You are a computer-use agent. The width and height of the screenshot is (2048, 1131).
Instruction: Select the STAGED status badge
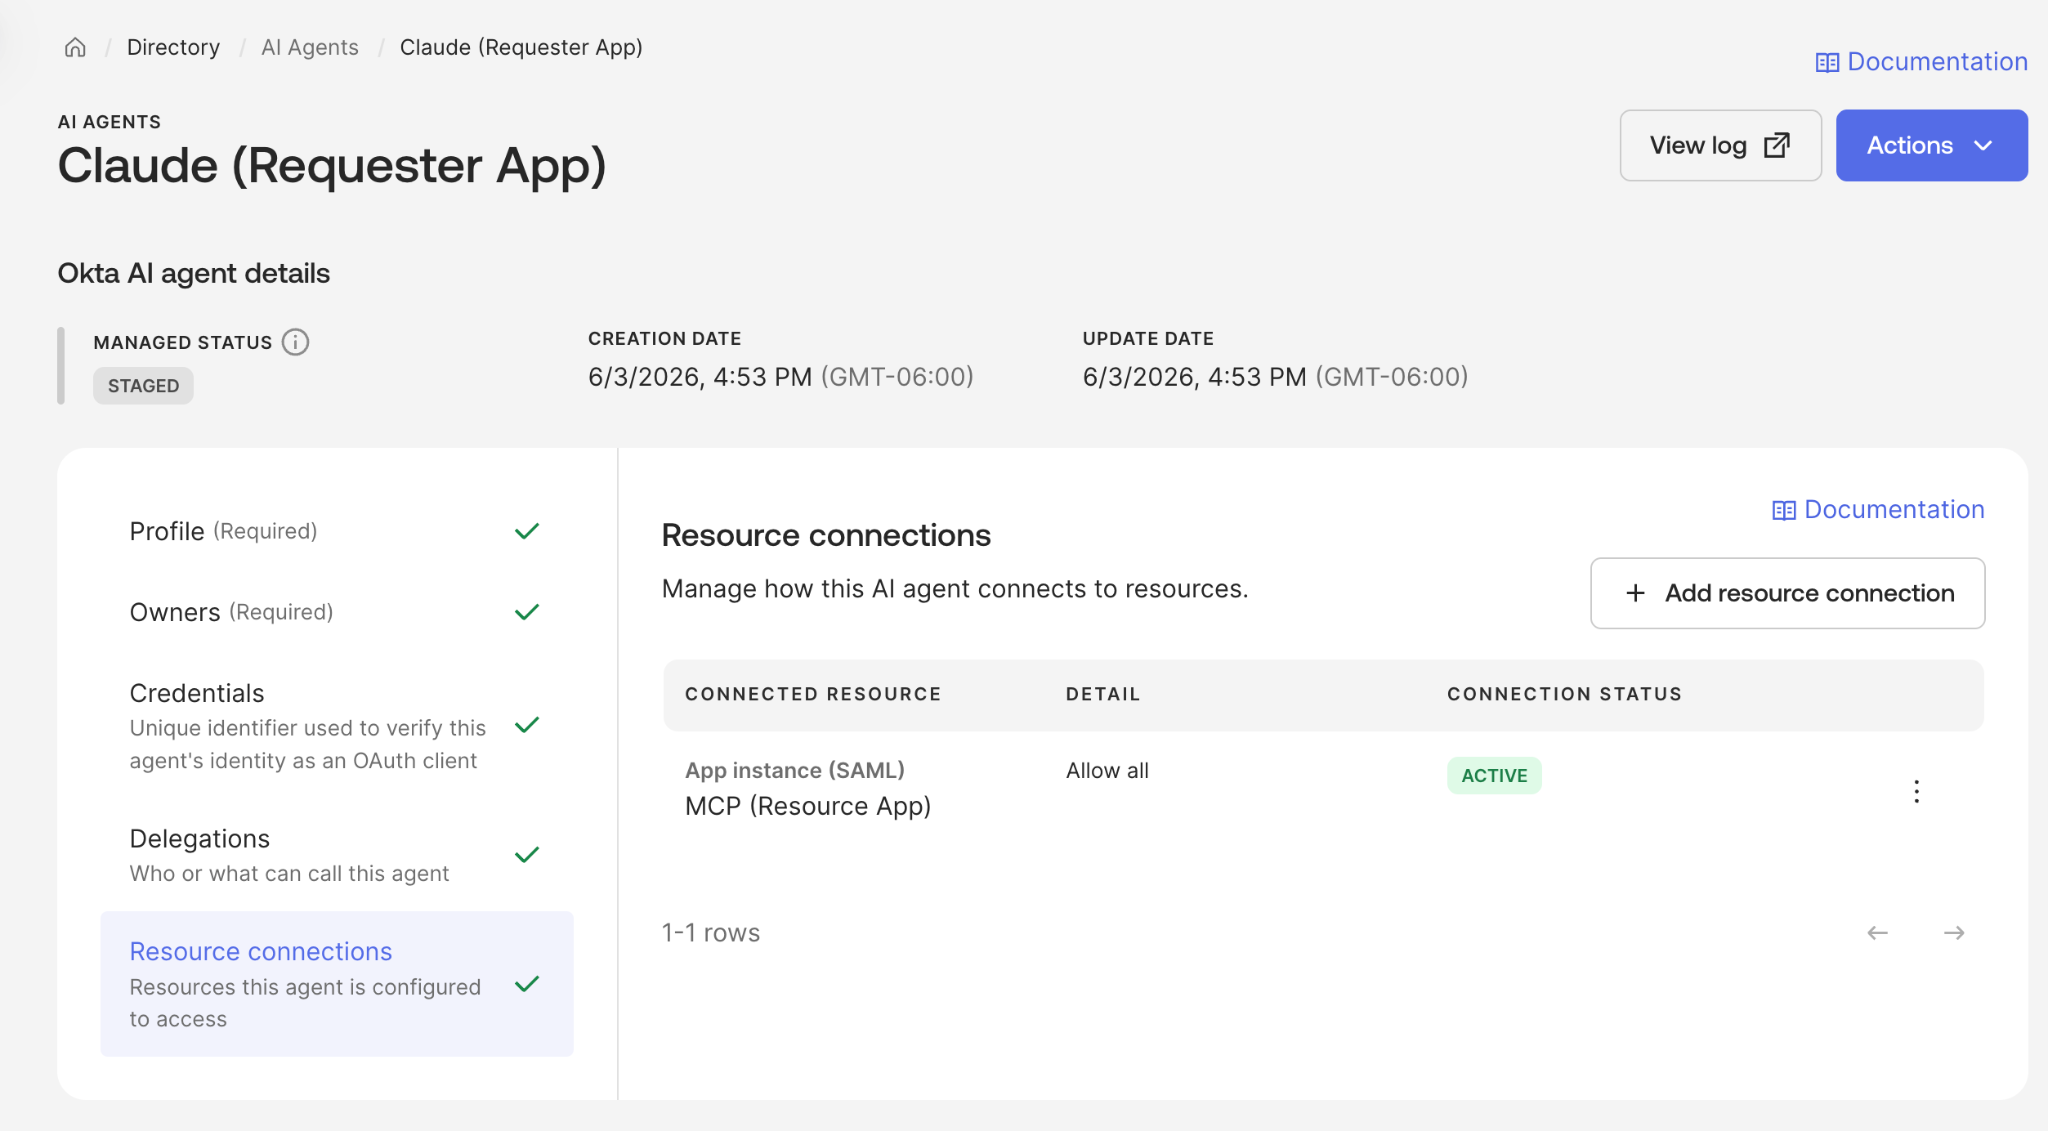(143, 386)
